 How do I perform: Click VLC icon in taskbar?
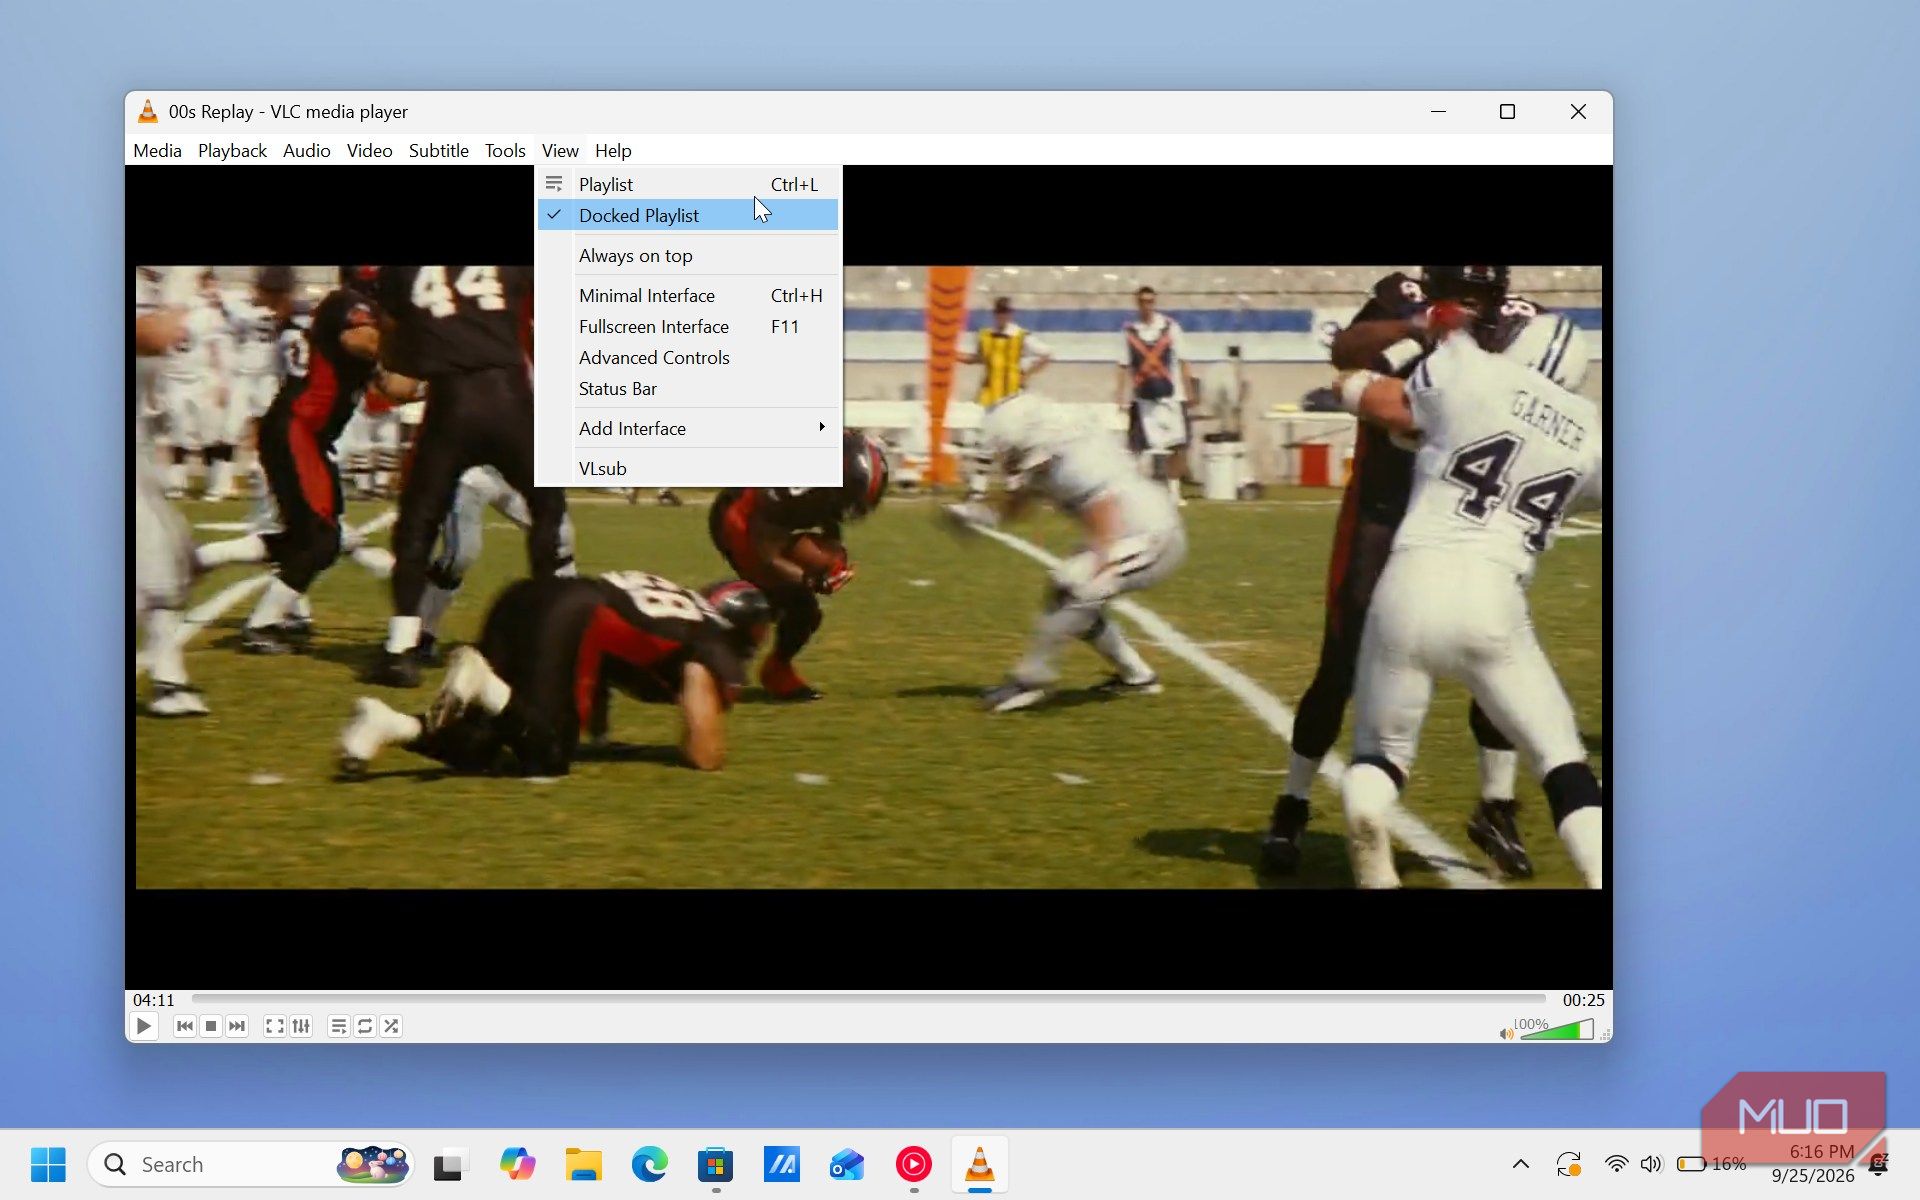tap(979, 1164)
